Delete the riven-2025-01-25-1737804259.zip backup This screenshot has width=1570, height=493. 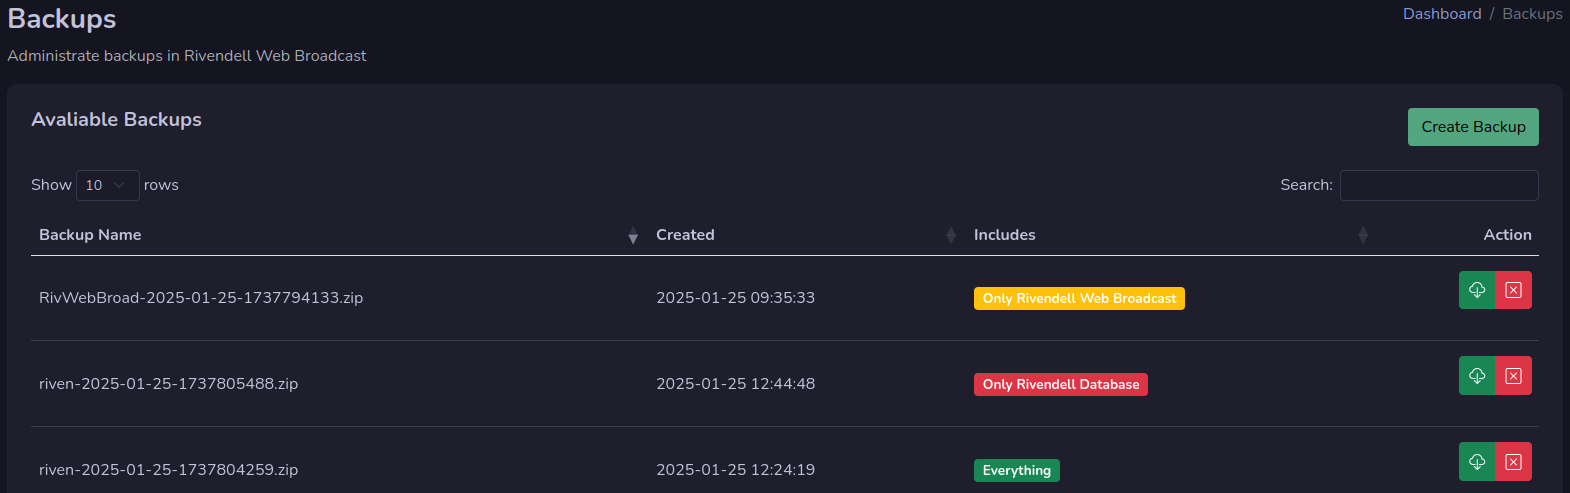(1514, 462)
